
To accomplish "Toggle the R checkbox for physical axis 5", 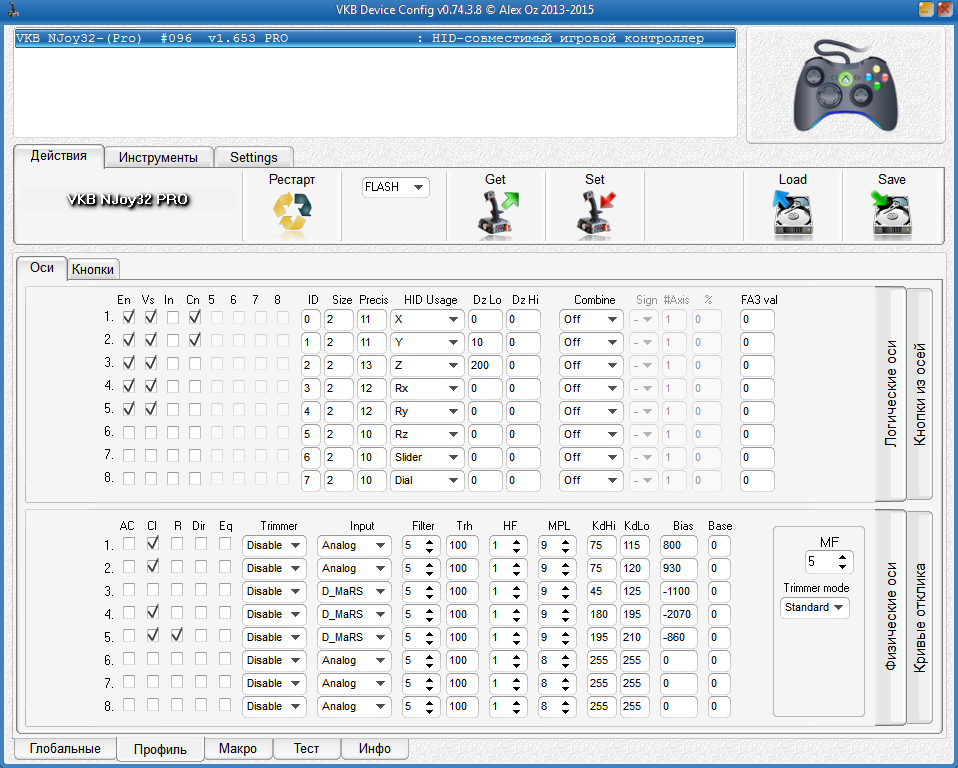I will 177,635.
